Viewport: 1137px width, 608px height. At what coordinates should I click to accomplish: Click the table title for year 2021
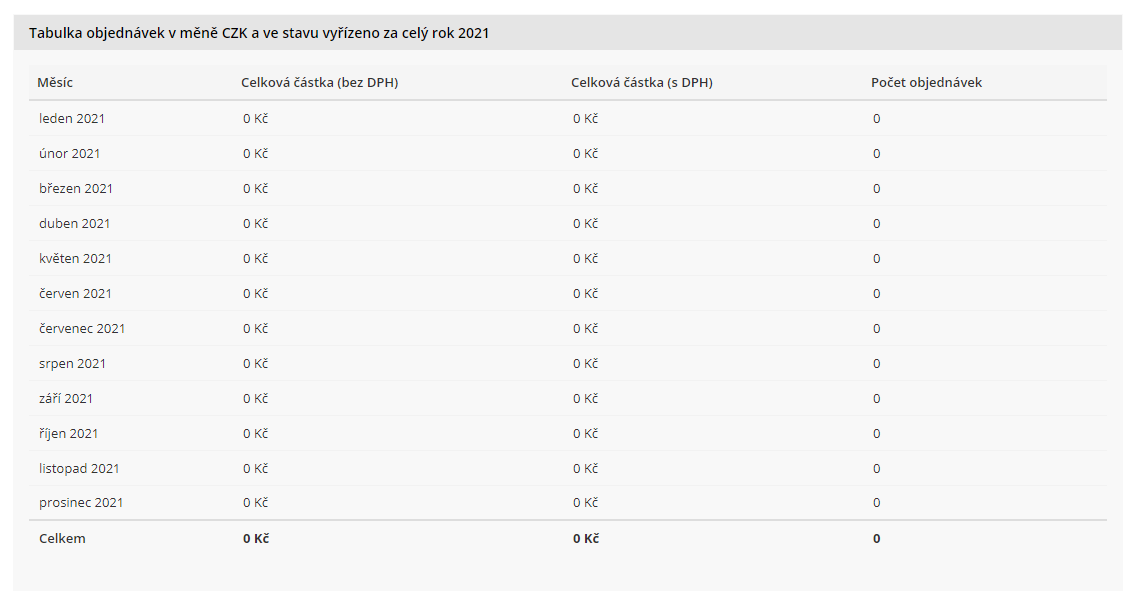coord(259,33)
